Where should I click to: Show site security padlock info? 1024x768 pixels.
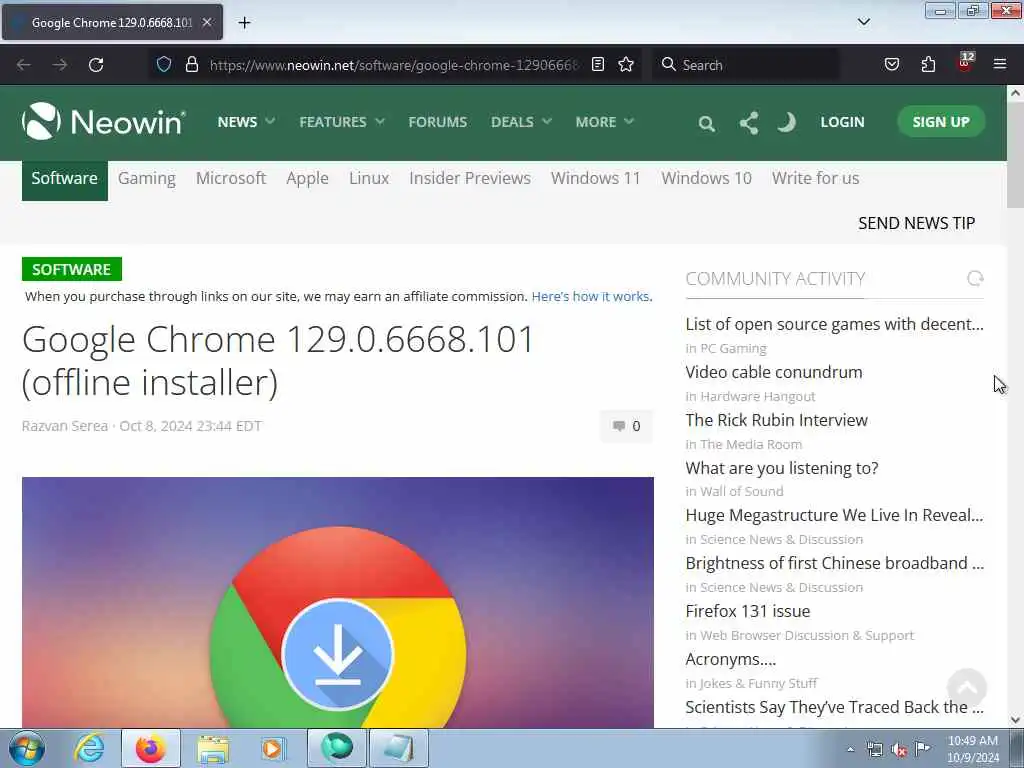click(x=191, y=64)
